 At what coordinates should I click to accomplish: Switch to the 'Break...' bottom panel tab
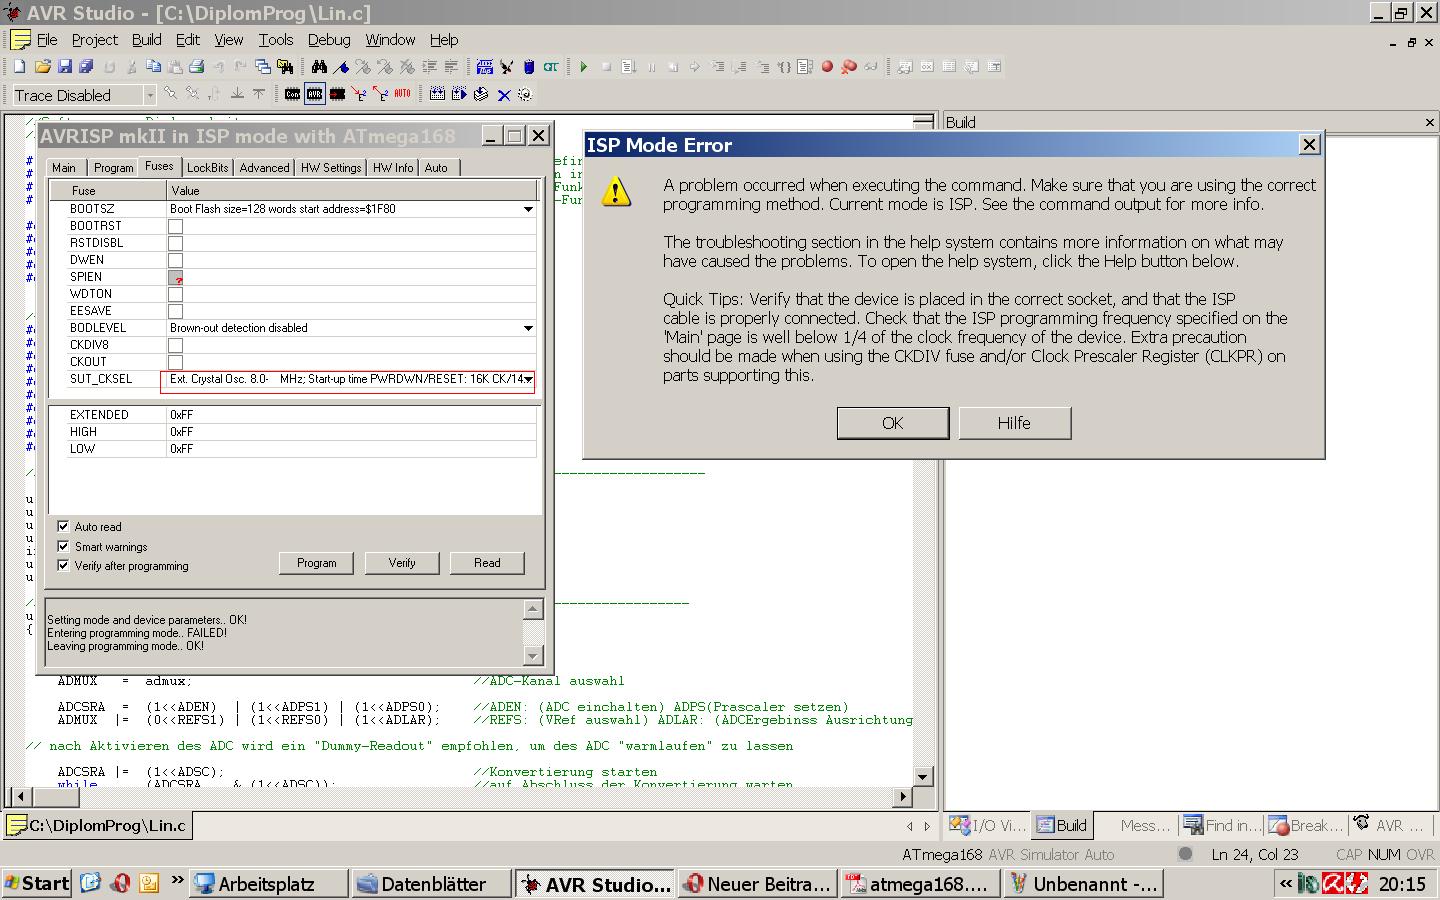[1305, 825]
